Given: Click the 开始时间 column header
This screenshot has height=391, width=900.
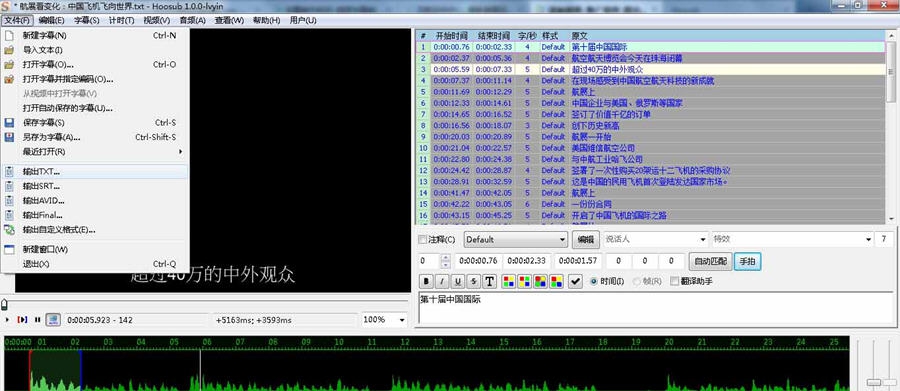Looking at the screenshot, I should 452,36.
